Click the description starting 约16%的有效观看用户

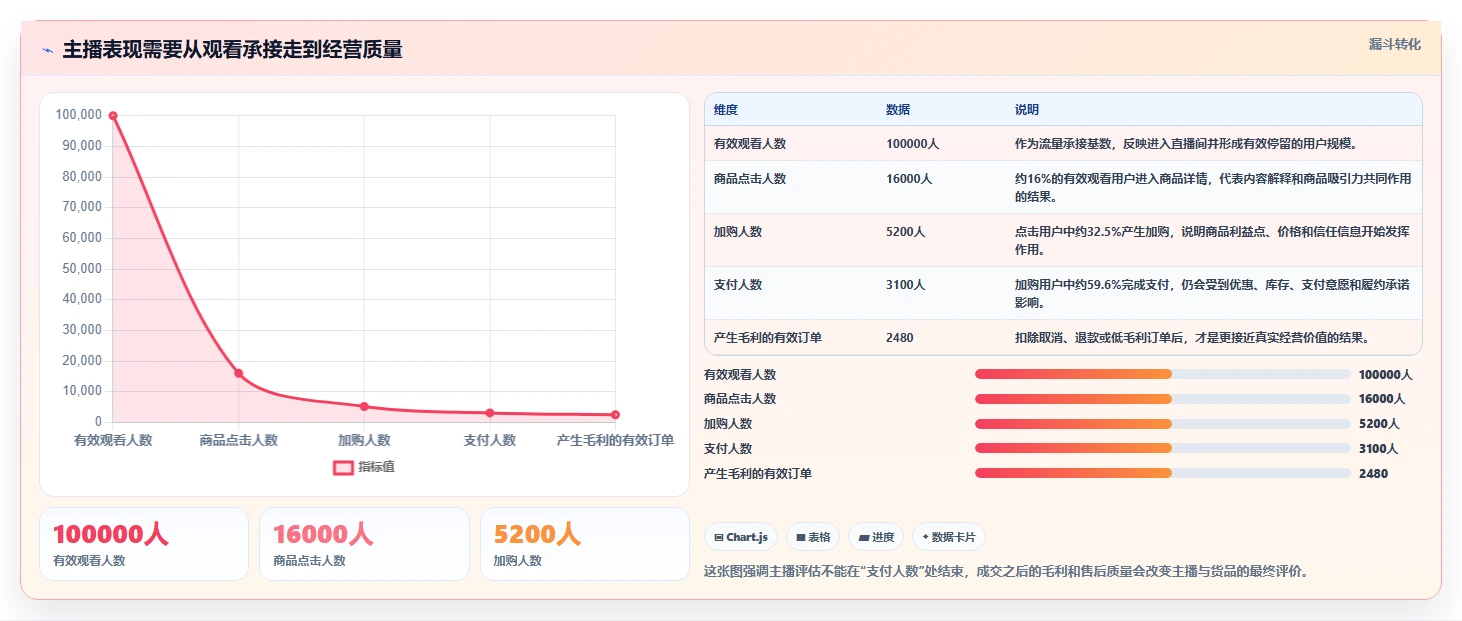(x=1213, y=188)
